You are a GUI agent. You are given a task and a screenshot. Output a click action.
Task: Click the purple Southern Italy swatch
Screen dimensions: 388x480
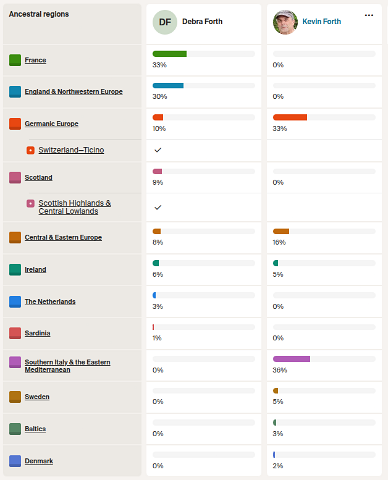[x=15, y=362]
